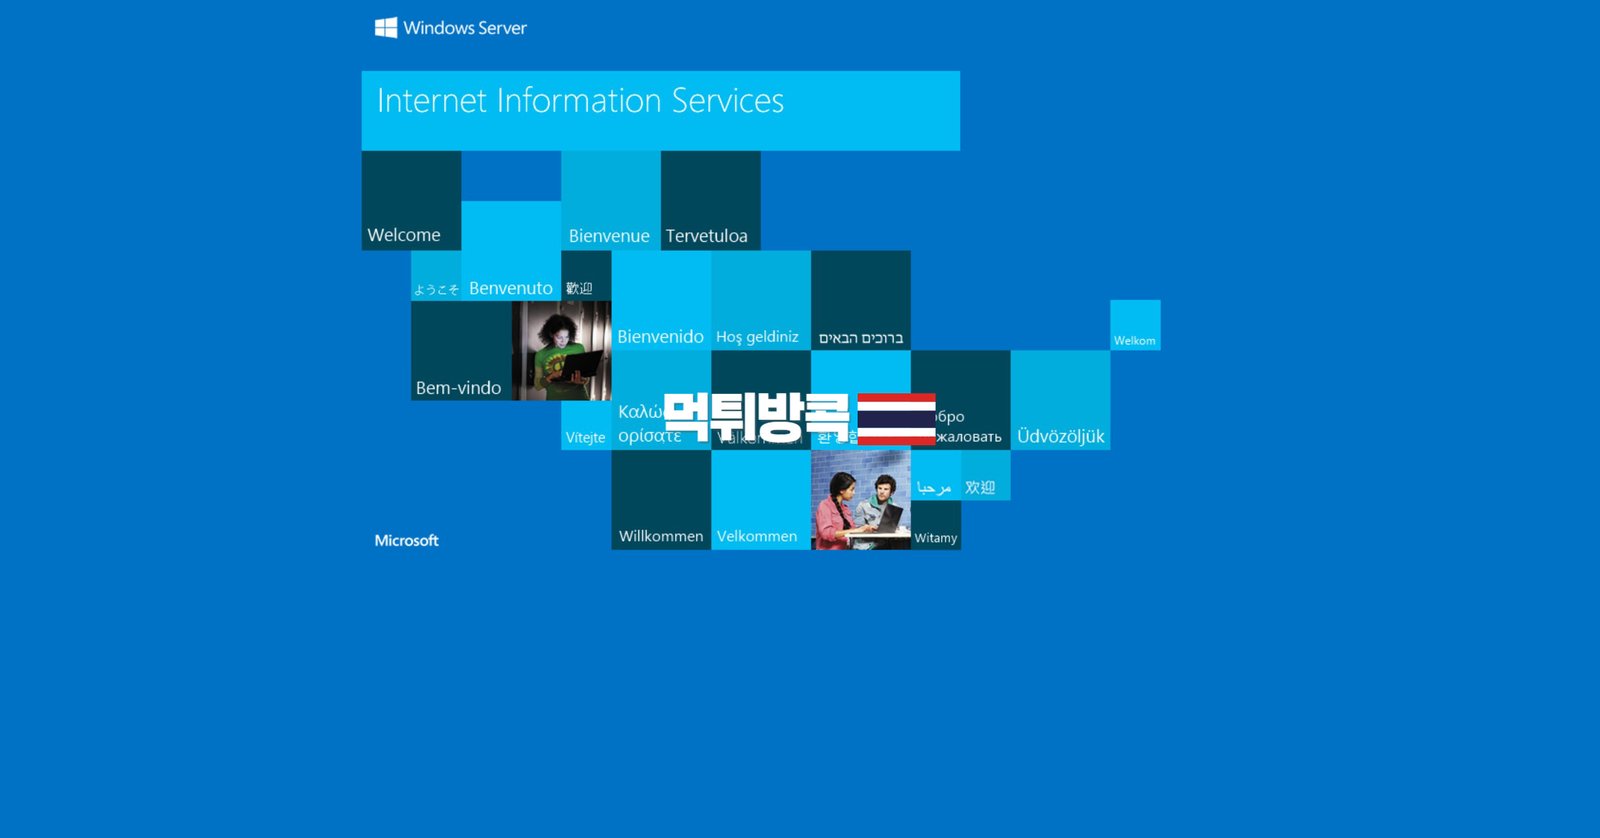The height and width of the screenshot is (838, 1600).
Task: Select the Tervetuloa tile
Action: [x=710, y=201]
